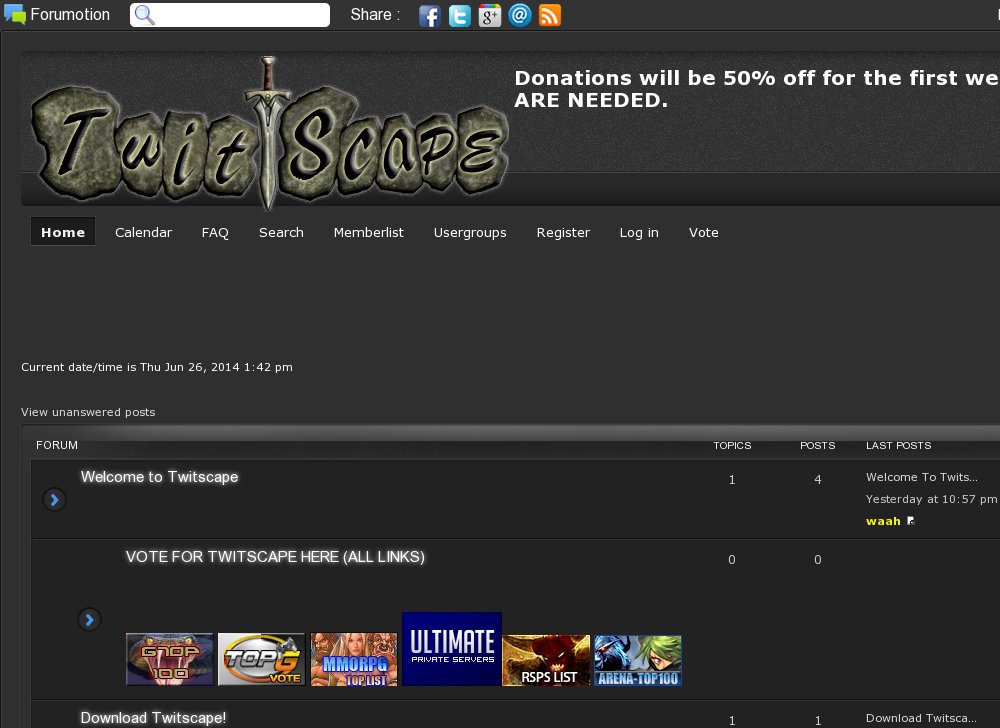Open the VOTE FOR TWITSCAPE HERE forum link
The height and width of the screenshot is (728, 1000).
click(275, 557)
